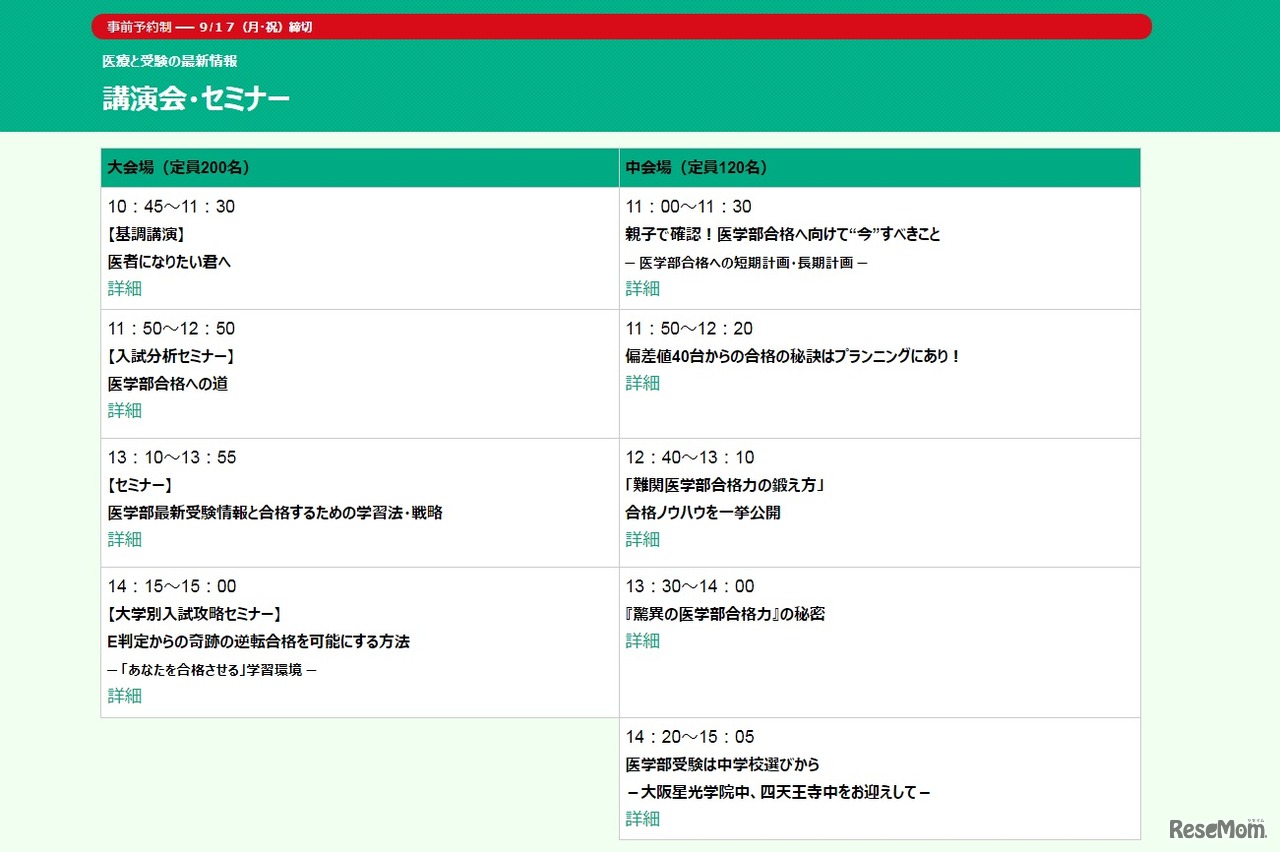Open 詳細 link under 偏差値40台からの合格の秘訣
Image resolution: width=1280 pixels, height=852 pixels.
tap(643, 383)
